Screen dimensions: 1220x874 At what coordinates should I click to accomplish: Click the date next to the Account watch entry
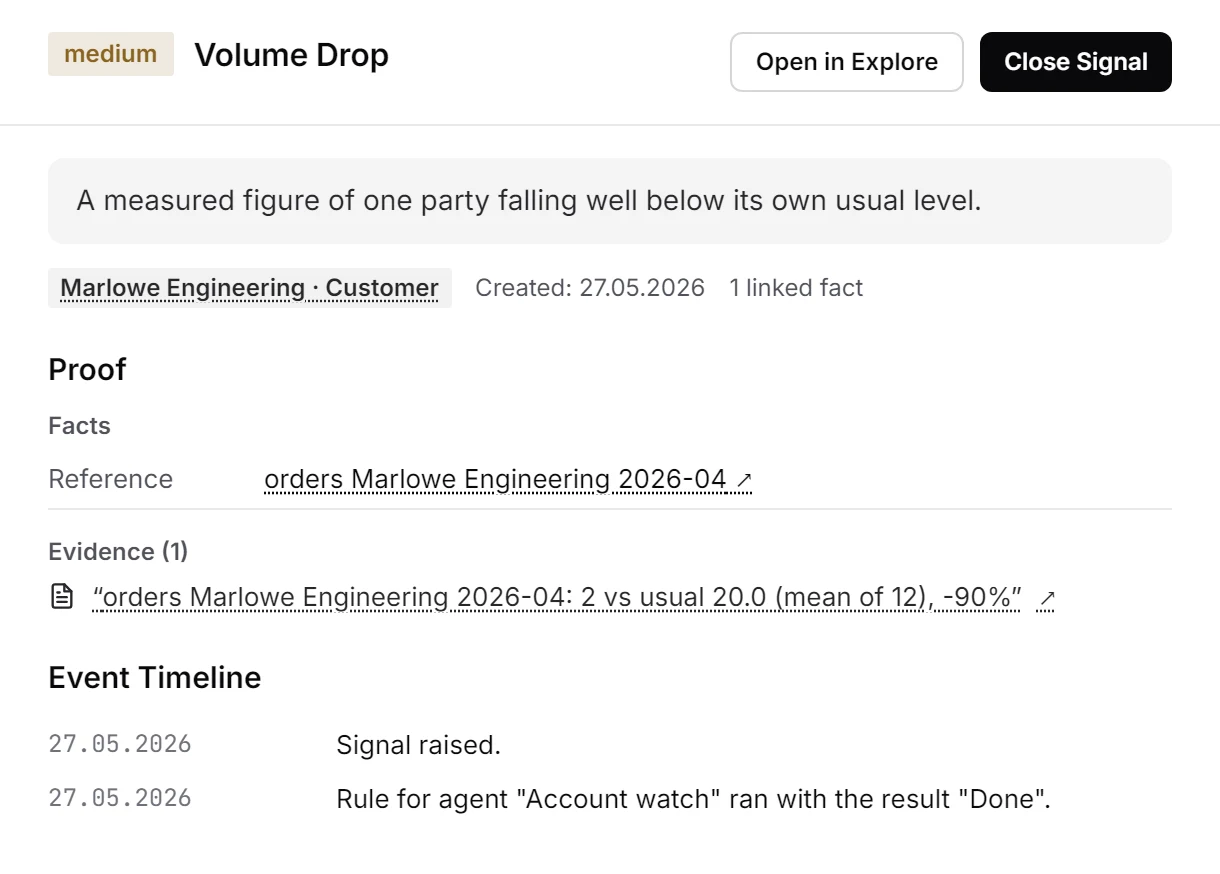click(120, 800)
